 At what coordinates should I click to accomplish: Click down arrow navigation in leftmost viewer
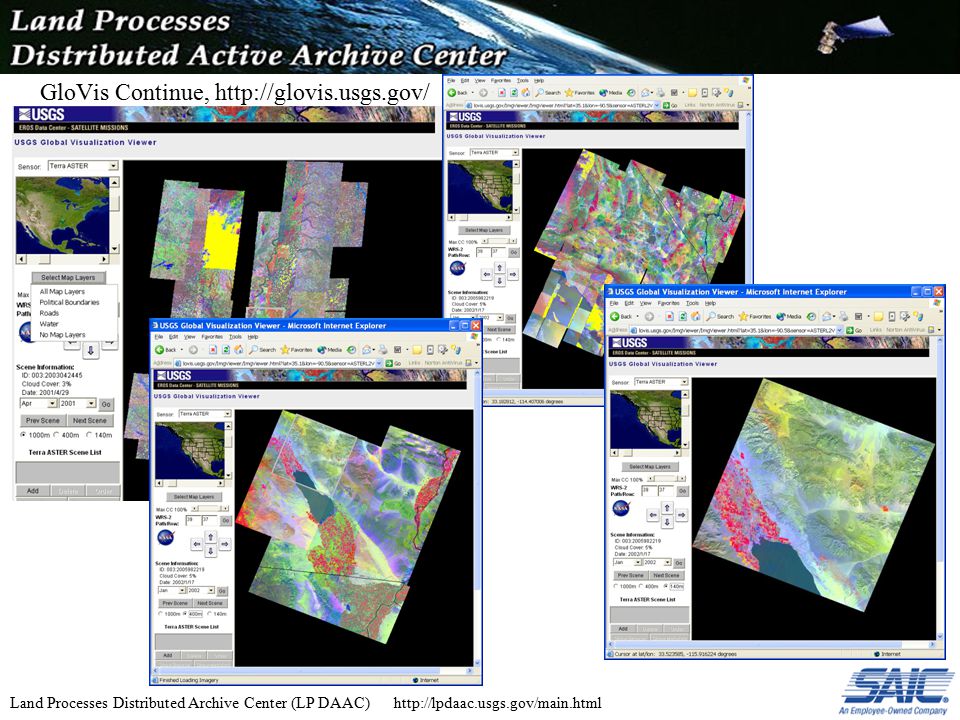pos(91,350)
